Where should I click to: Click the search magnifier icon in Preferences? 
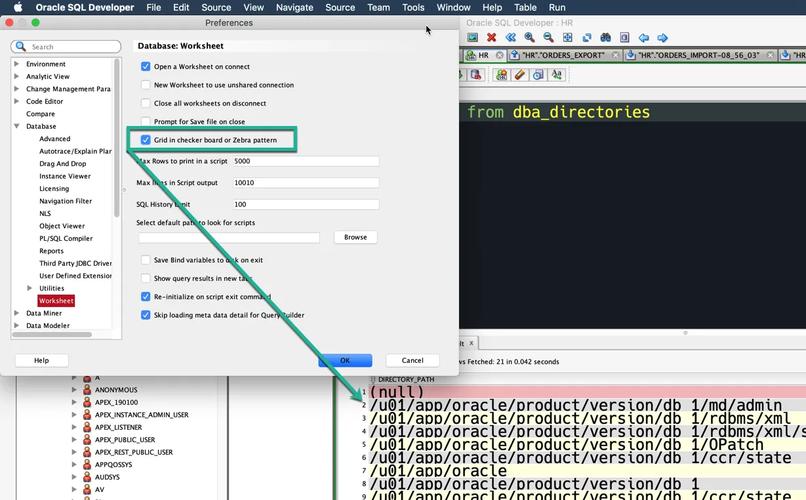[21, 46]
